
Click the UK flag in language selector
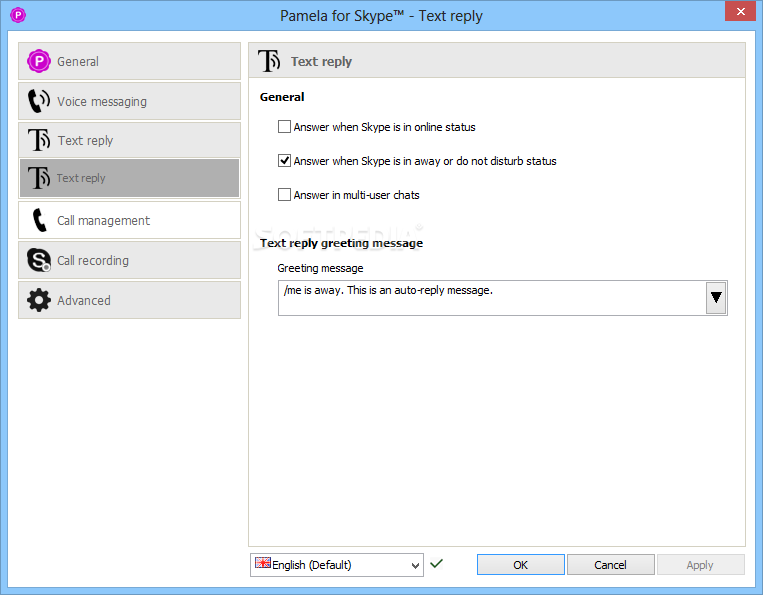[x=263, y=563]
